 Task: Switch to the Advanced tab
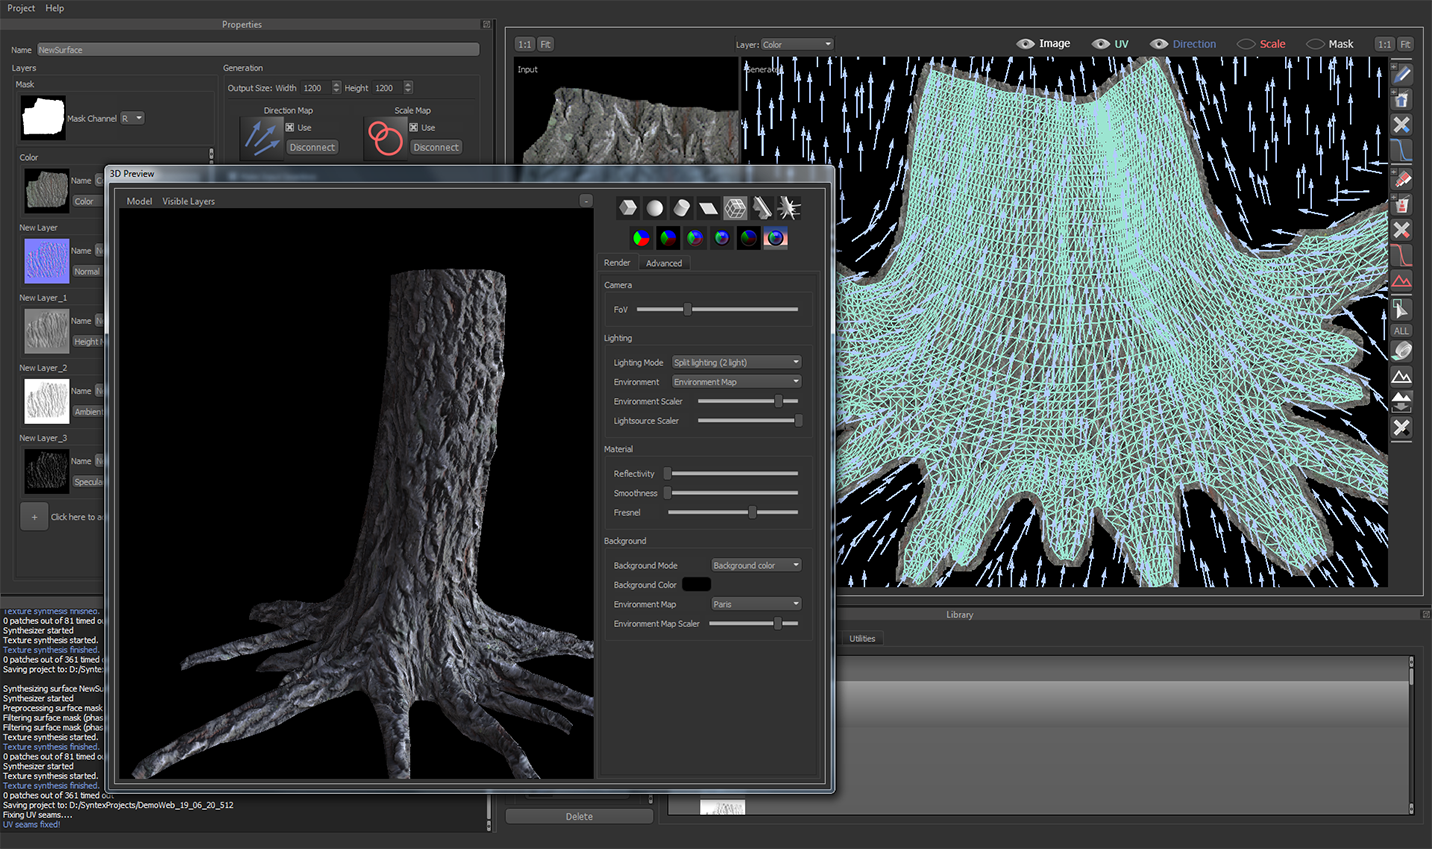pos(664,263)
